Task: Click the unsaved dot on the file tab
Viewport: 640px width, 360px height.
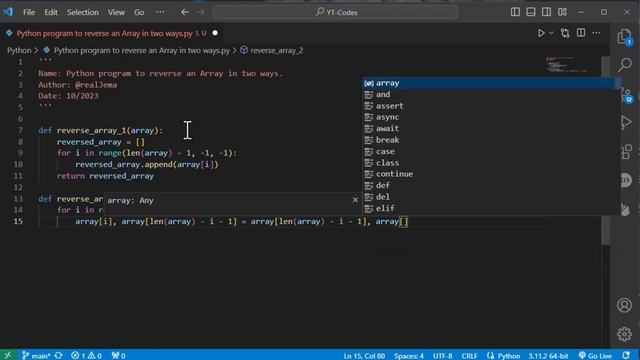Action: [x=215, y=33]
